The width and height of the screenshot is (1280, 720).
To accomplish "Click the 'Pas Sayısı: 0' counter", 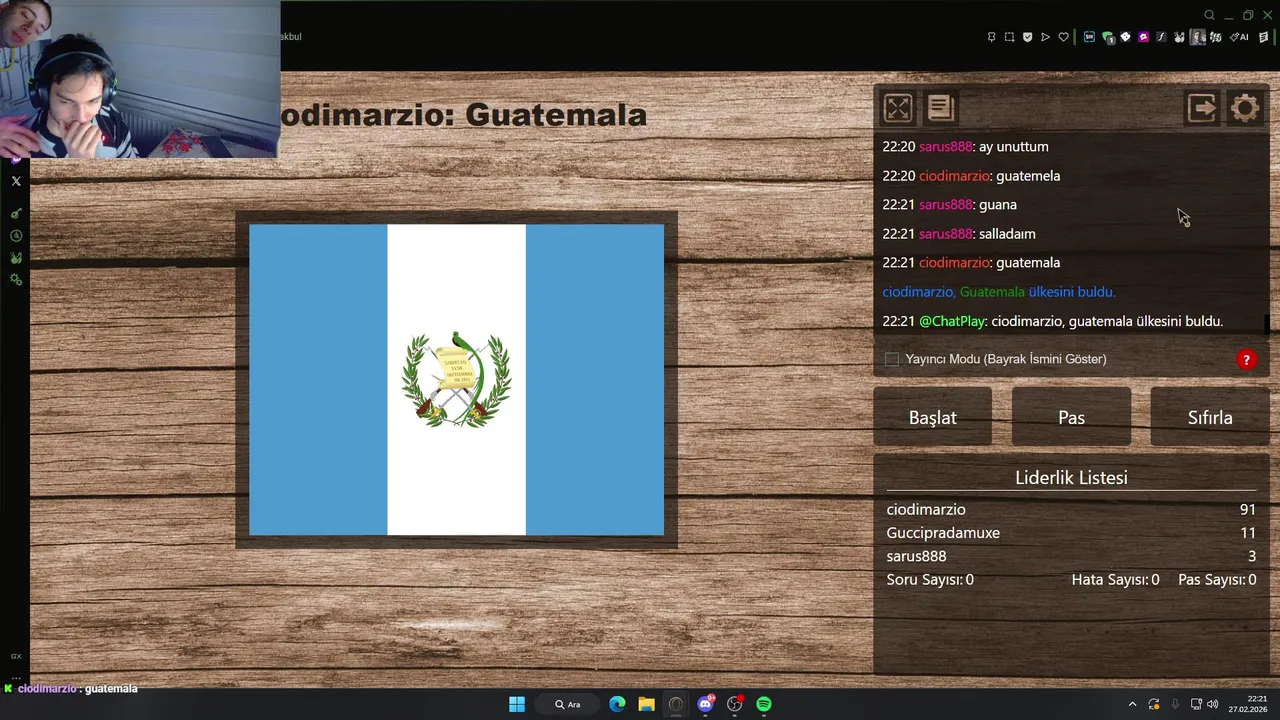I will [1217, 579].
